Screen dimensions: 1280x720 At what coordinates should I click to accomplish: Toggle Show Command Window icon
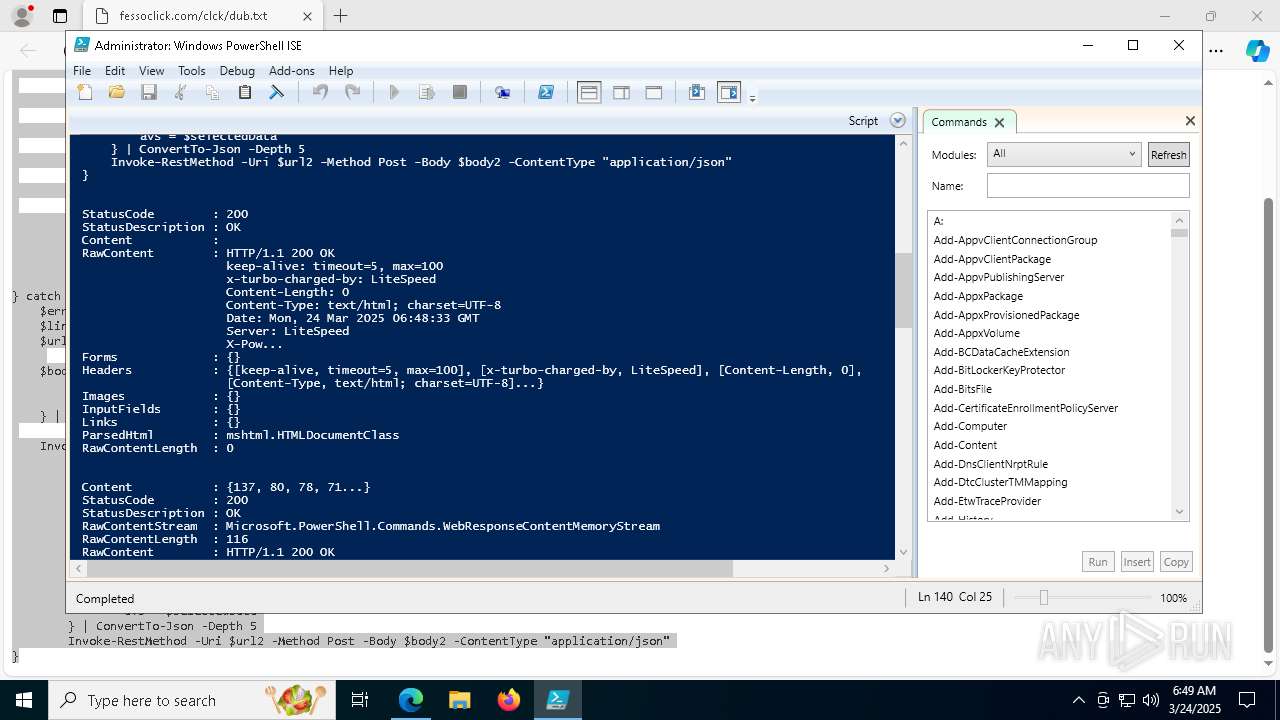[697, 92]
